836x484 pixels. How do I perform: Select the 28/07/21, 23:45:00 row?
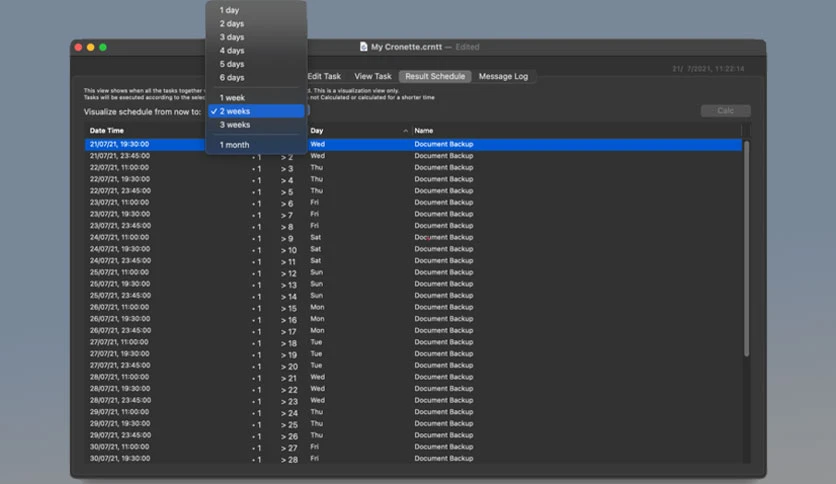coord(413,400)
